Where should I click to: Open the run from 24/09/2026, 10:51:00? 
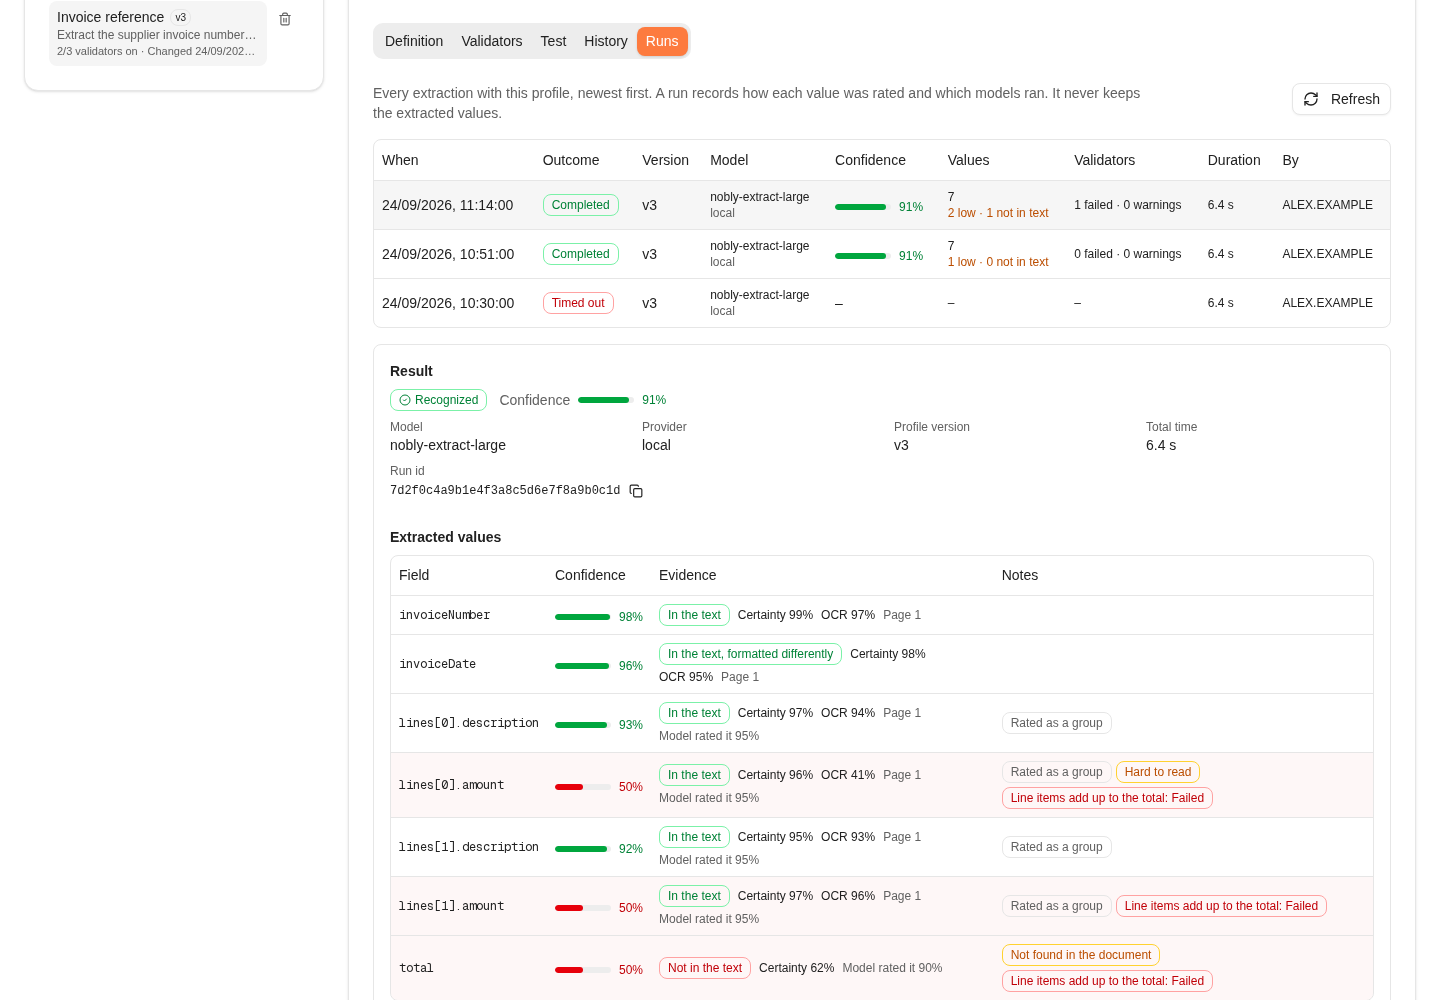881,254
